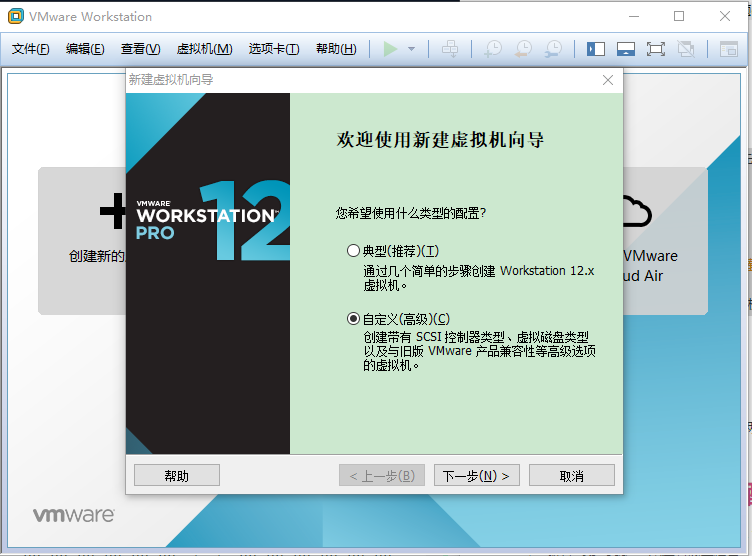Screen dimensions: 752x556
Task: Open the 查看(V) menu
Action: [x=141, y=49]
